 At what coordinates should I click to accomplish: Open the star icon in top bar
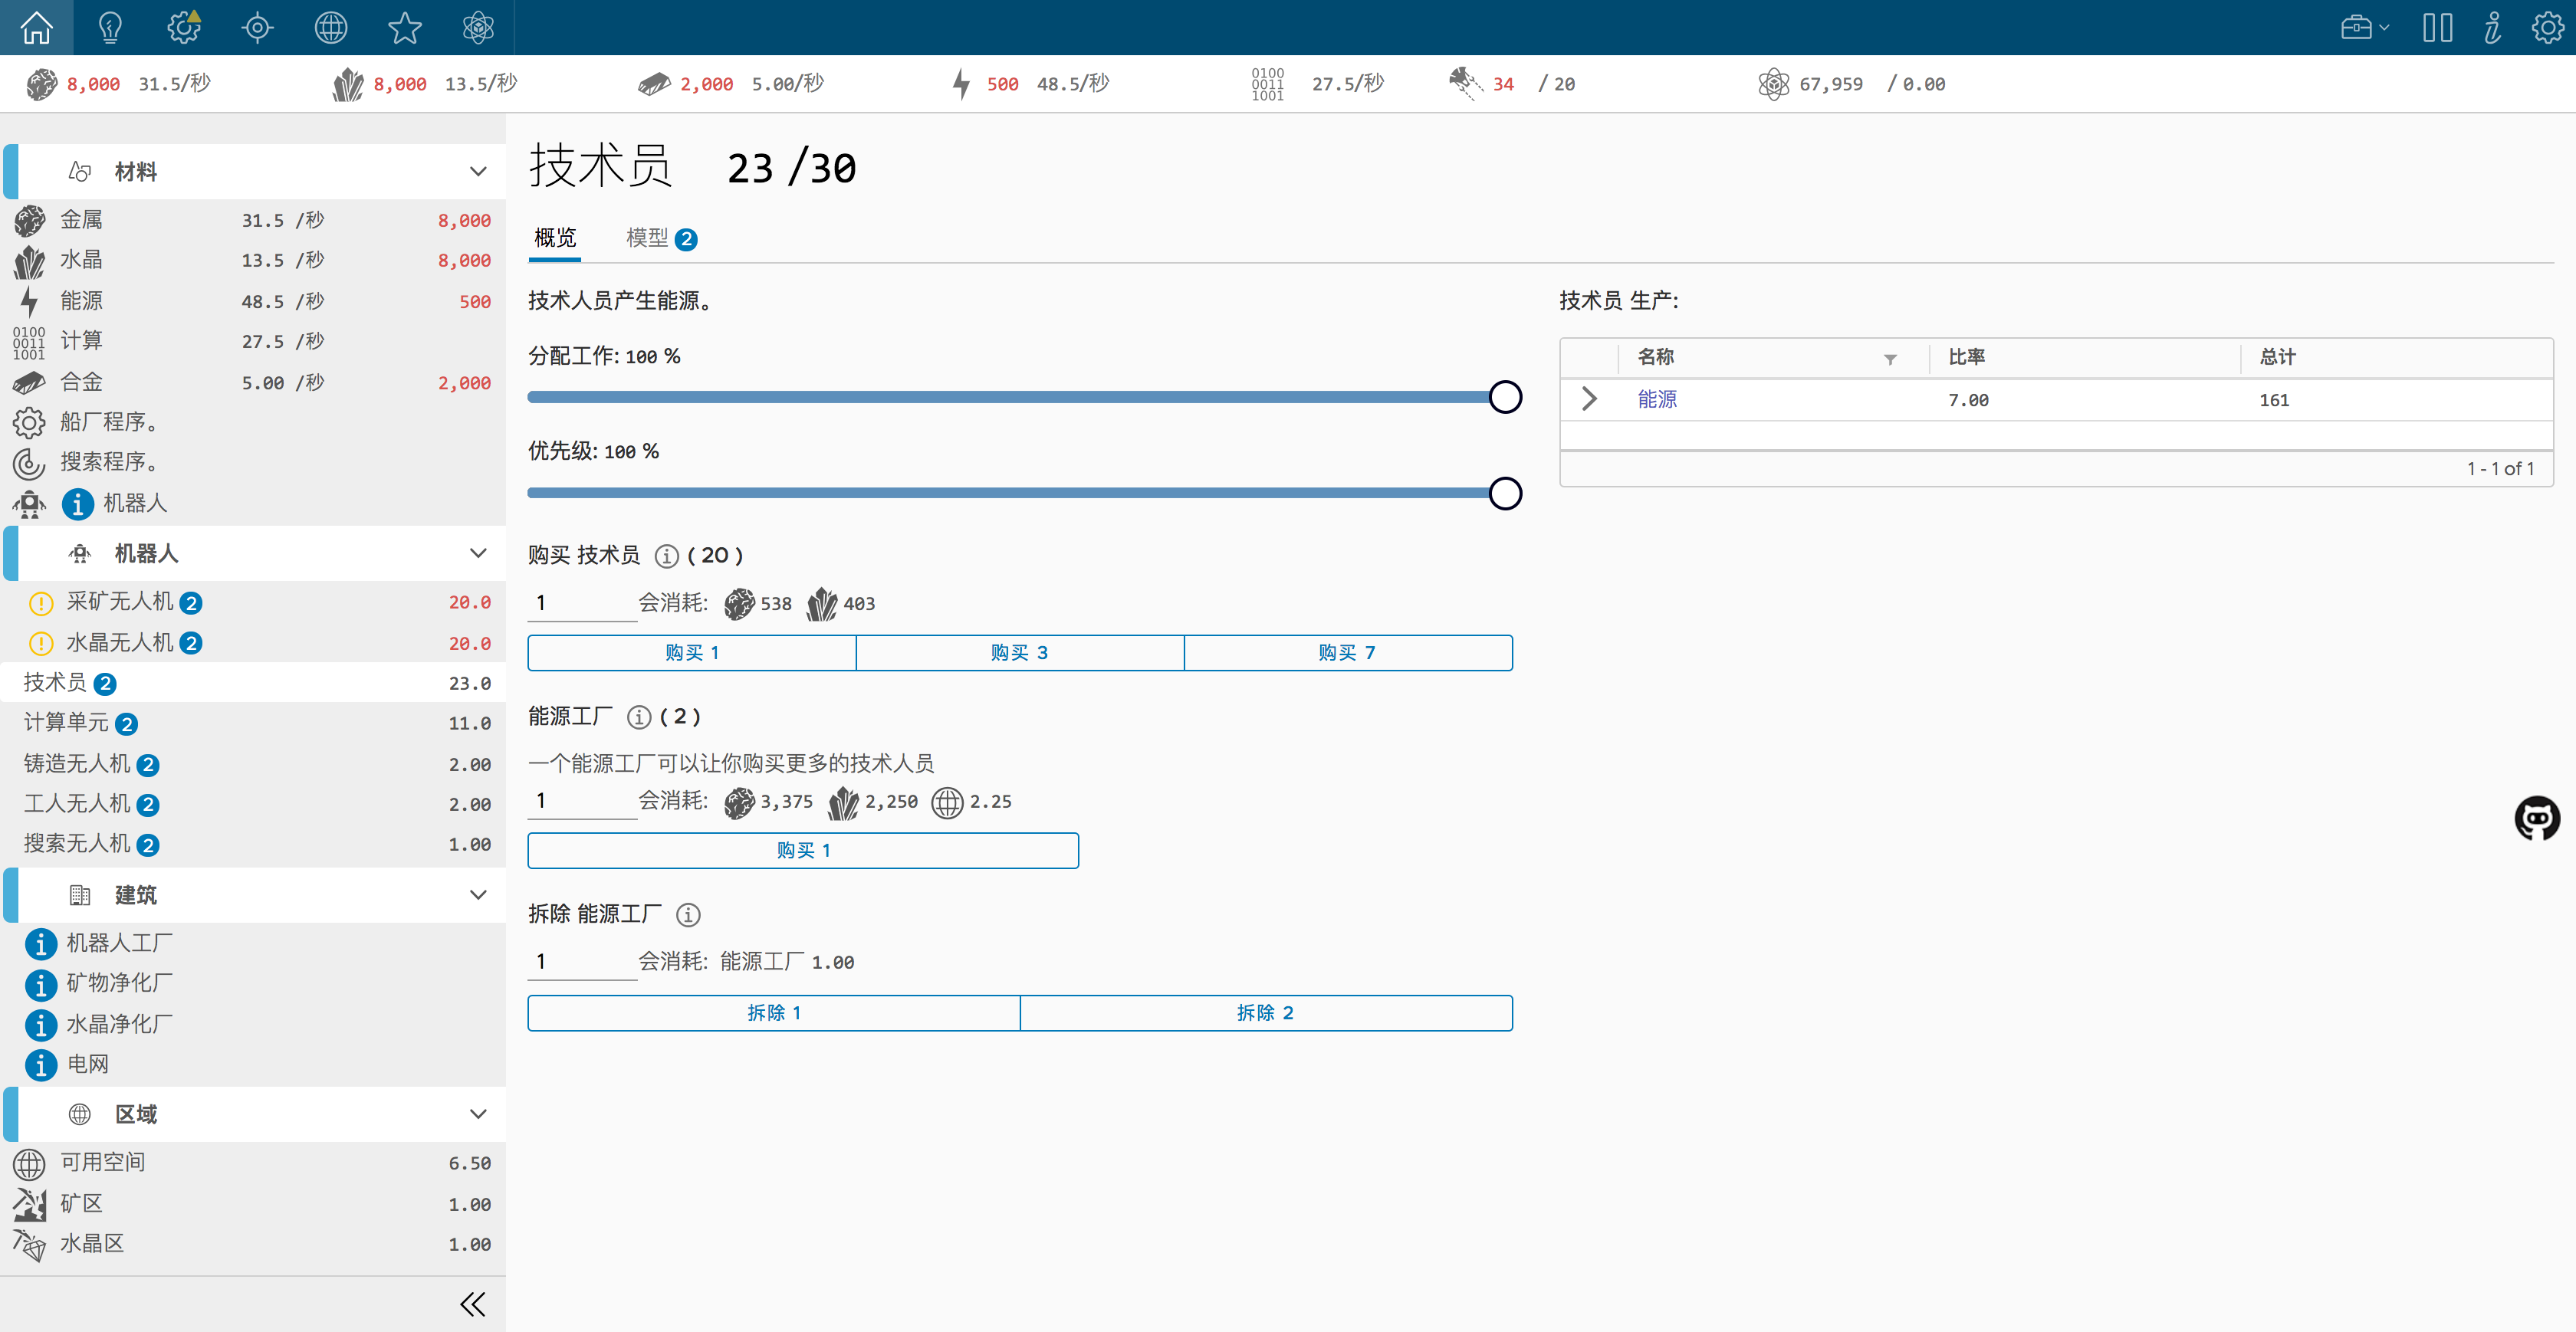click(405, 27)
